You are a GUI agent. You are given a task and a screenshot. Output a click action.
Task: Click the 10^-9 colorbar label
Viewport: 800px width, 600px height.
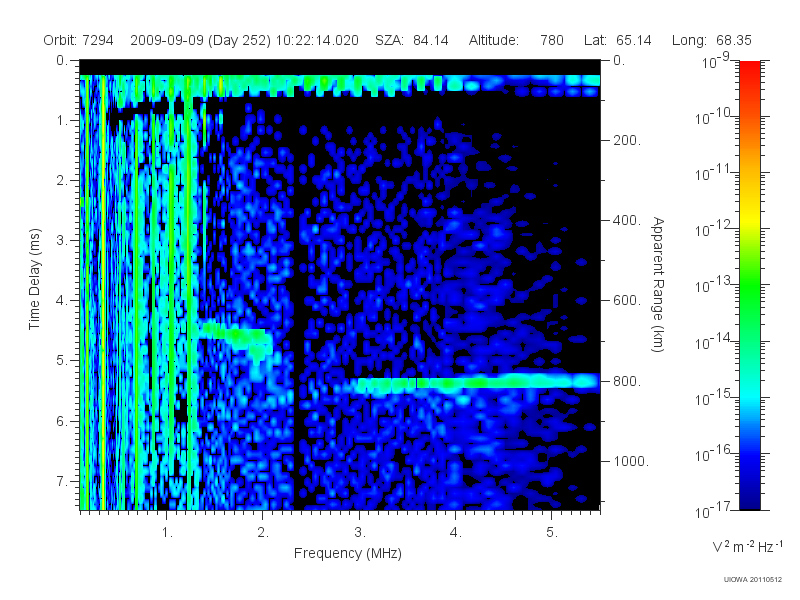(x=716, y=61)
